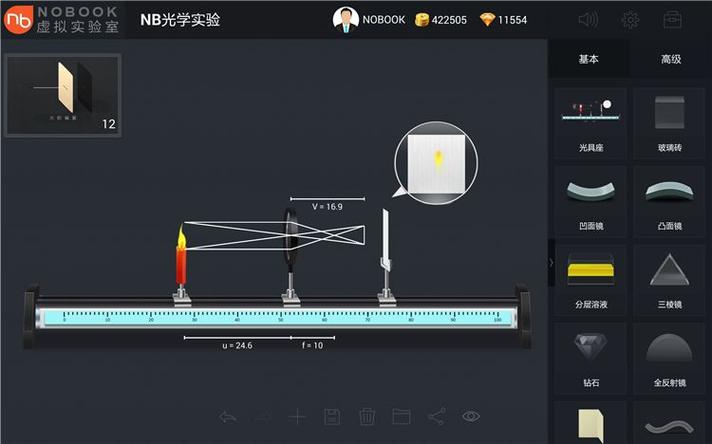Click the gold coin balance 422505

(x=440, y=20)
